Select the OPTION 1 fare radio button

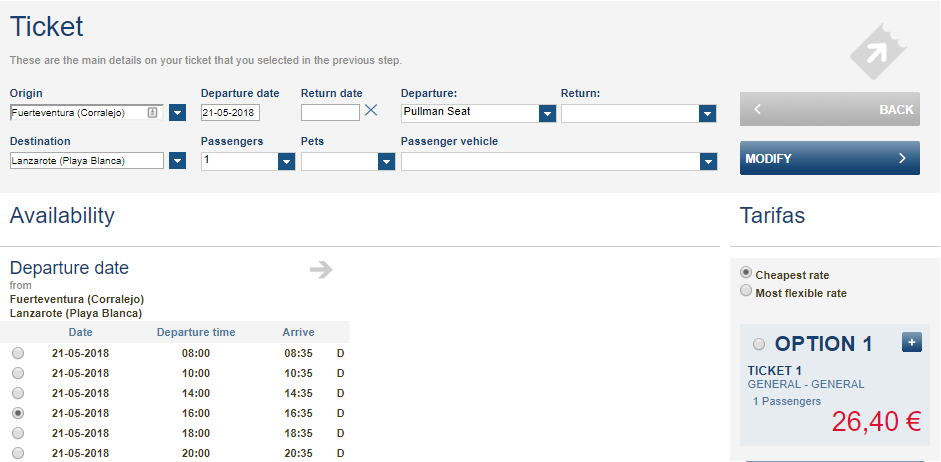tap(759, 344)
